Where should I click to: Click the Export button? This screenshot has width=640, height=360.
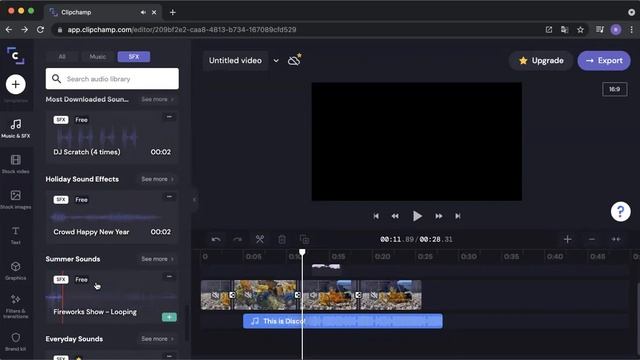(604, 60)
